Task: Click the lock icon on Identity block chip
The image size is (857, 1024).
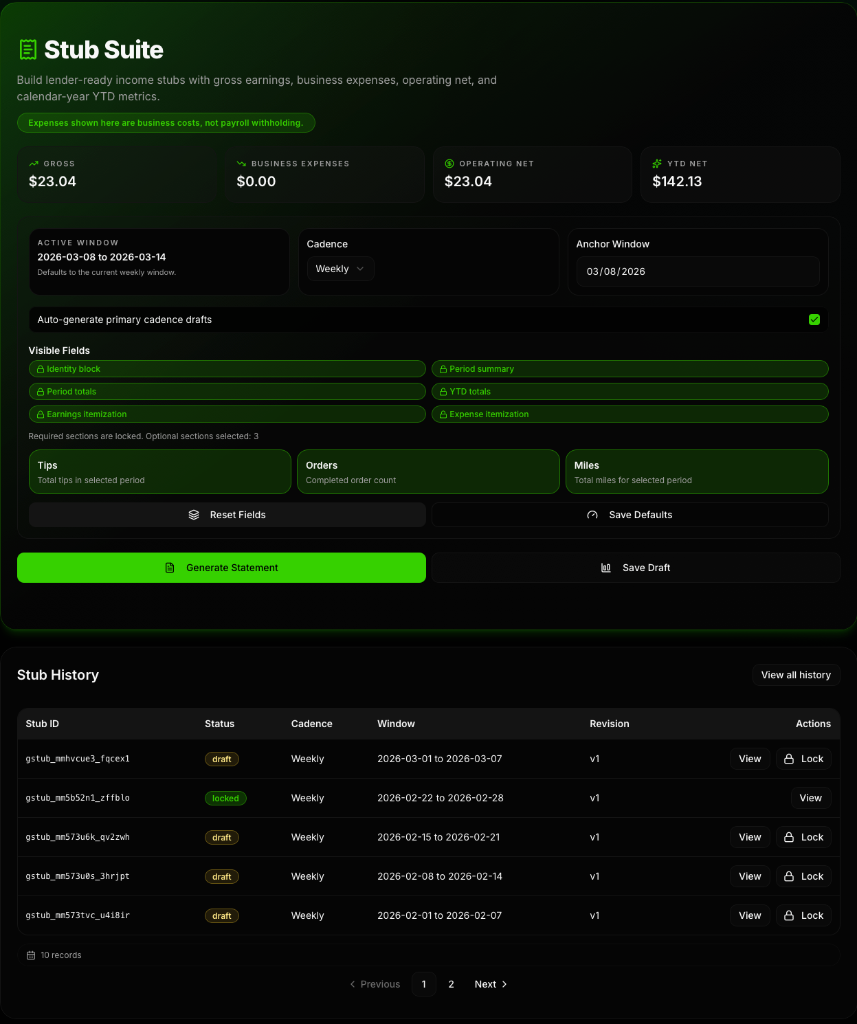Action: point(42,369)
